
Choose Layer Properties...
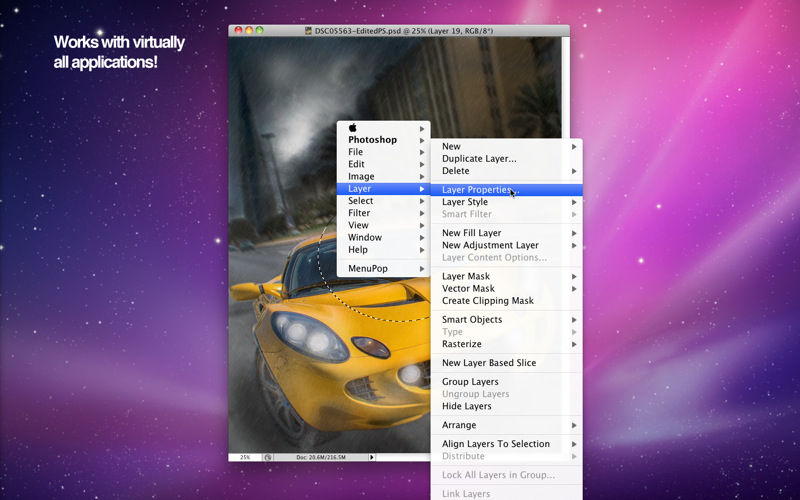(507, 190)
